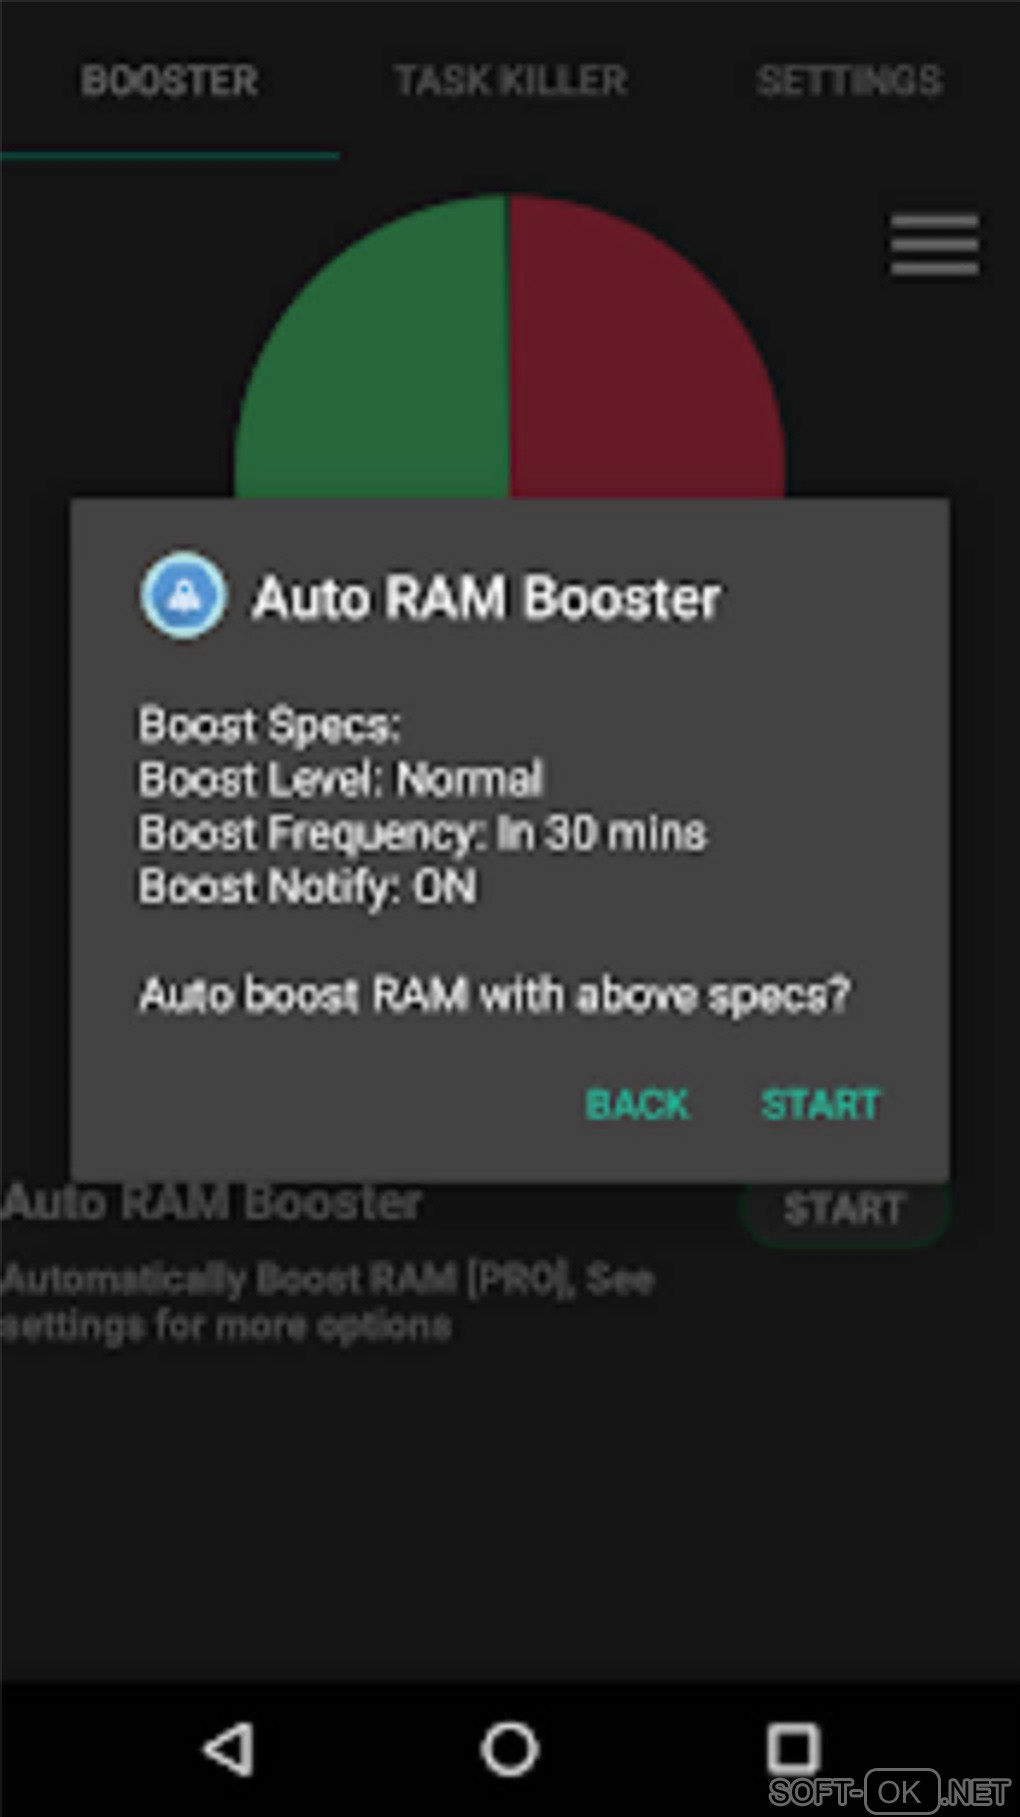
Task: Confirm with the dialog START button
Action: pyautogui.click(x=820, y=1104)
